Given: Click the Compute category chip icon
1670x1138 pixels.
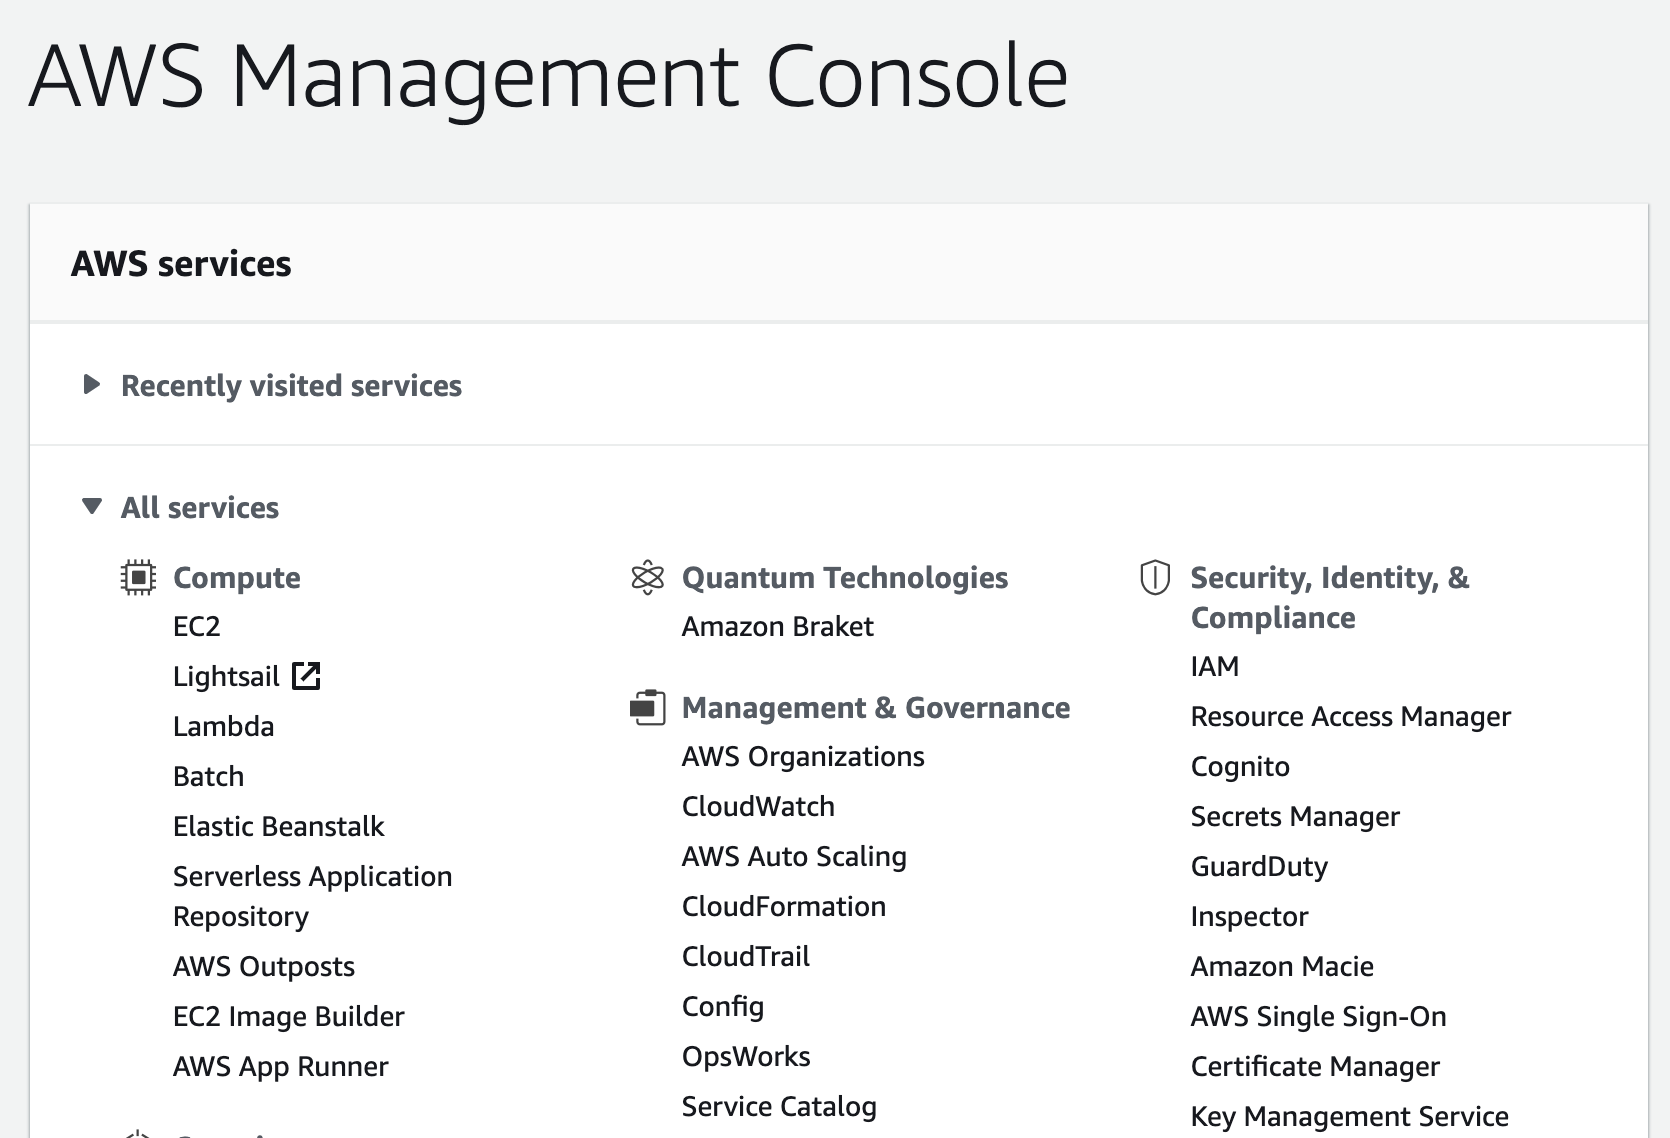Looking at the screenshot, I should tap(139, 576).
